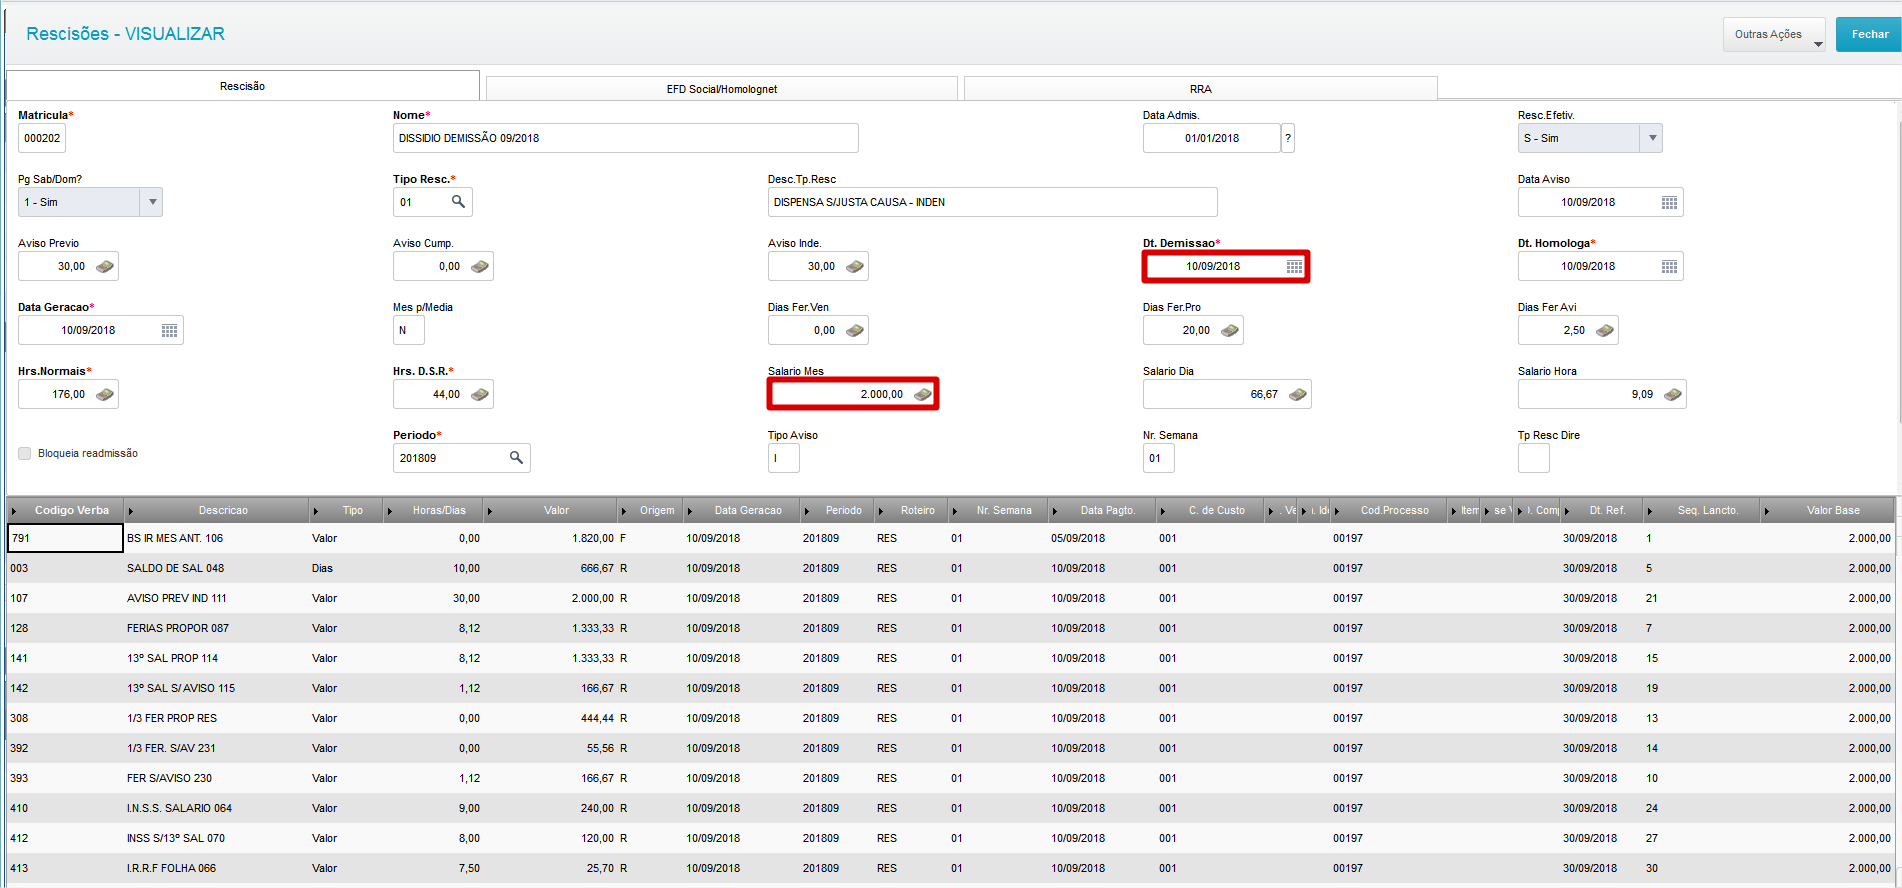Select row FER S/AVISO 230

coord(950,778)
